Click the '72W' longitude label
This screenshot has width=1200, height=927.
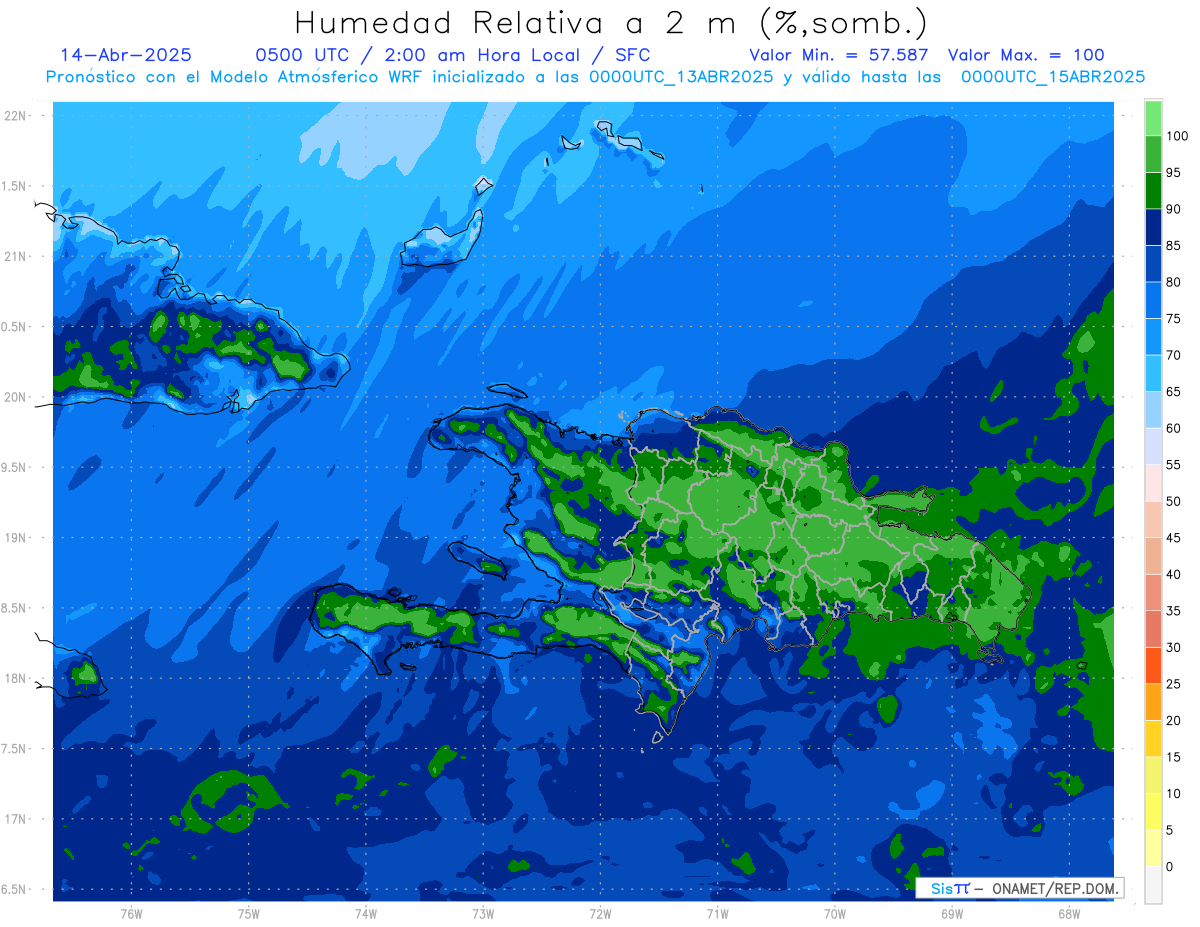(600, 914)
